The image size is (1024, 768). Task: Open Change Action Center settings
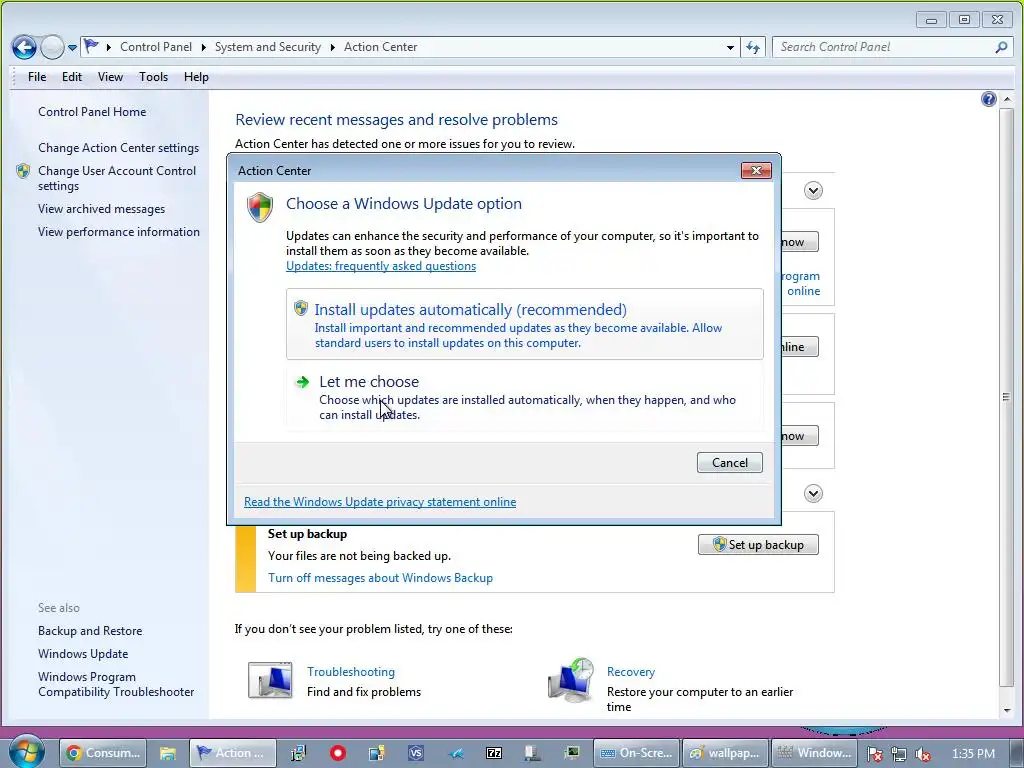(118, 148)
